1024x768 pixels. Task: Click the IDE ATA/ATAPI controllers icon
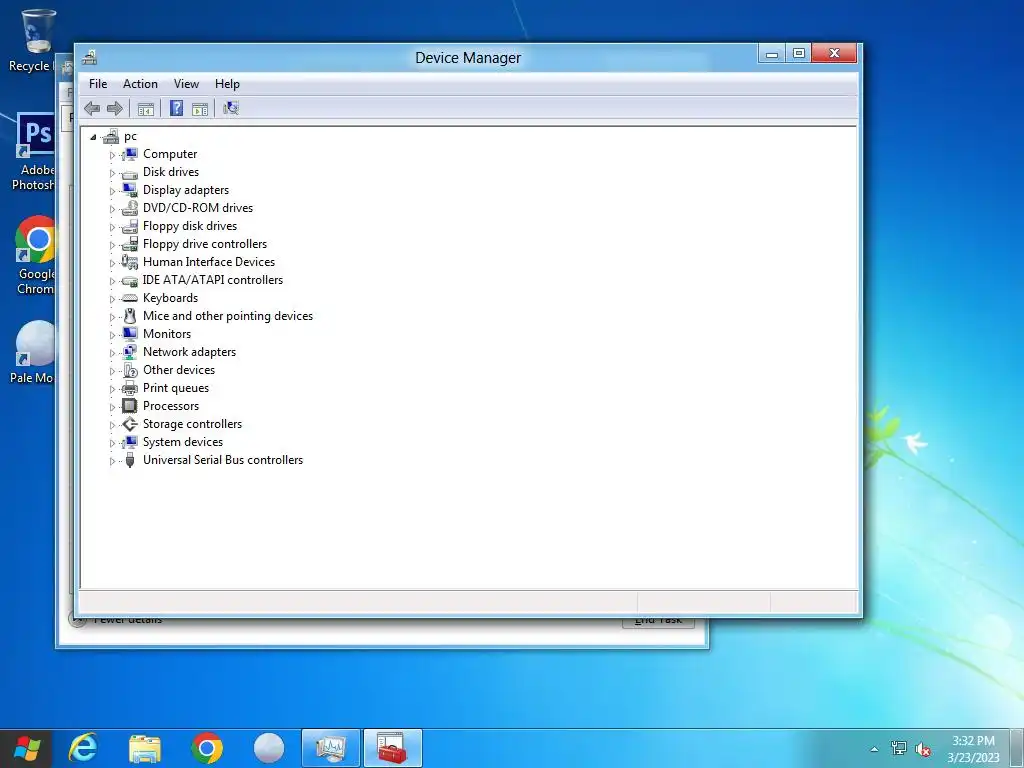[130, 280]
